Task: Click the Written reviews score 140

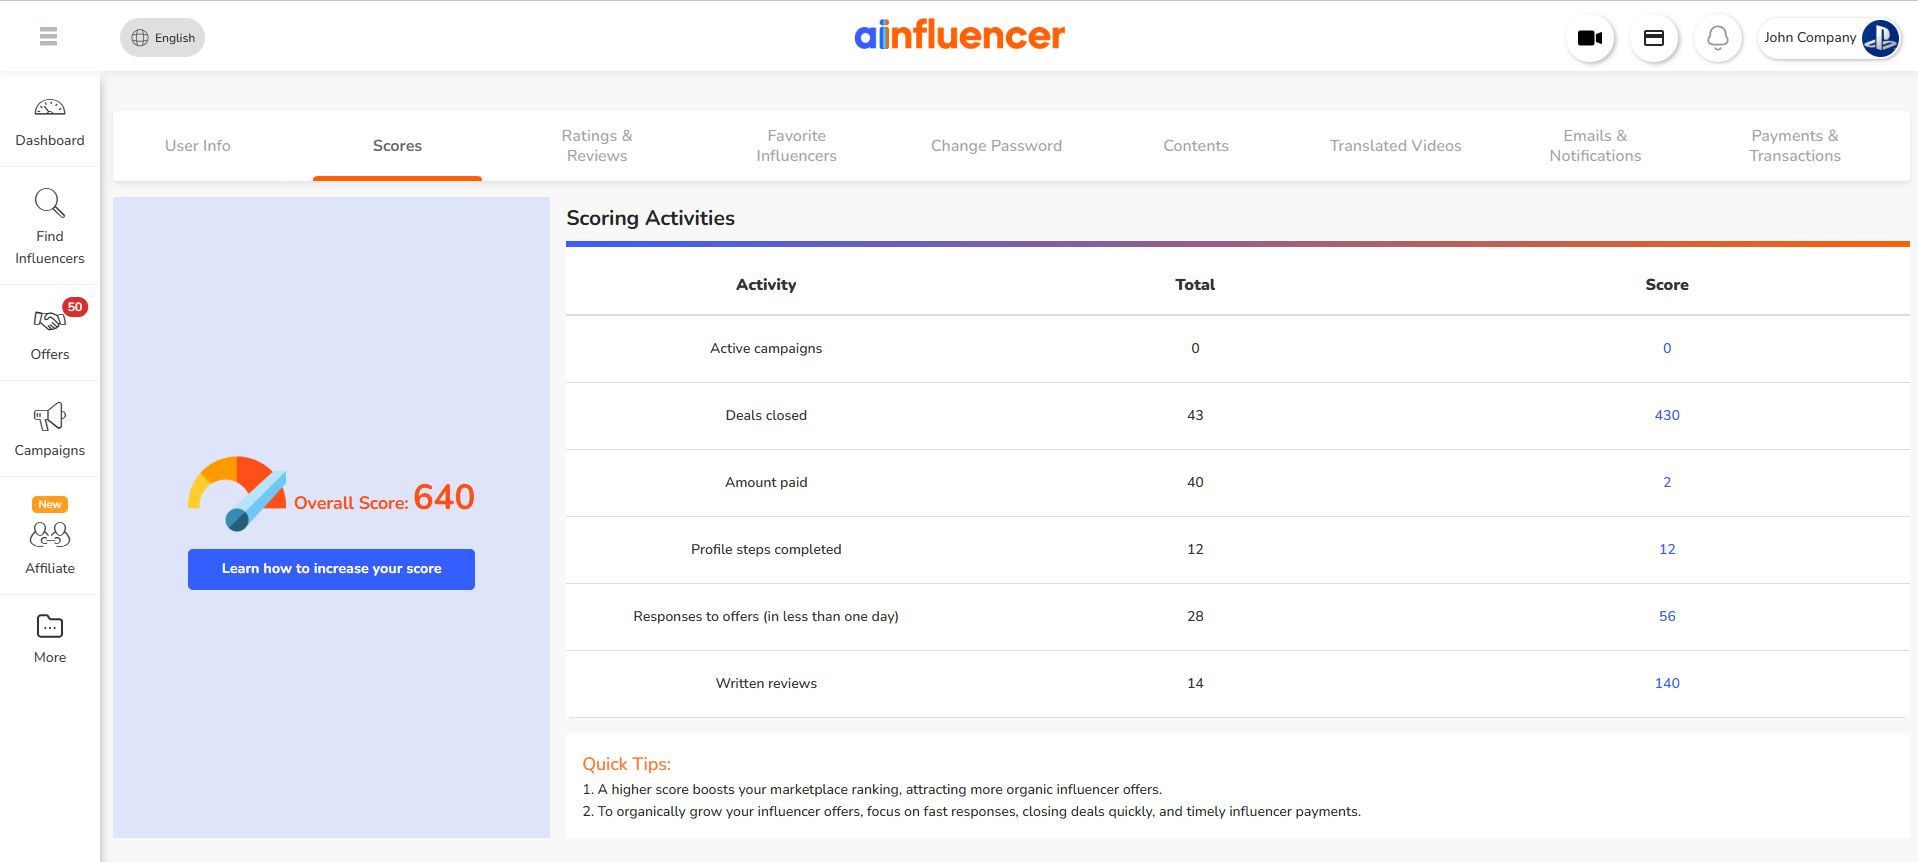Action: pyautogui.click(x=1667, y=684)
